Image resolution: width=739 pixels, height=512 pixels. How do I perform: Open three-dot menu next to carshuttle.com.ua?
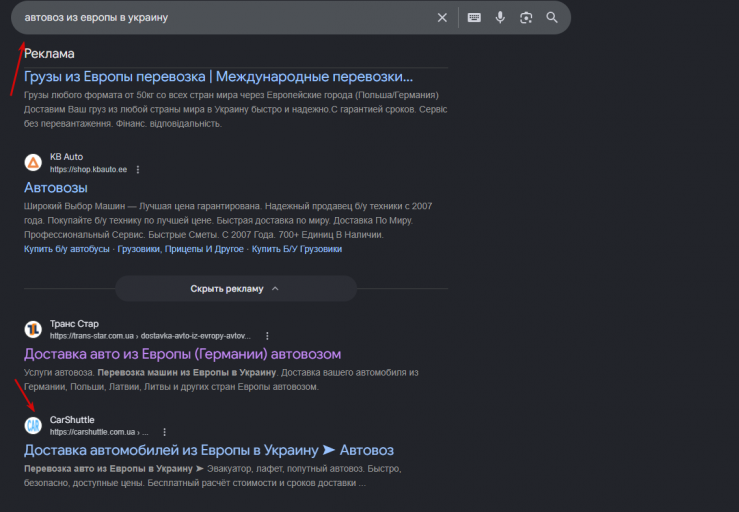pos(164,432)
